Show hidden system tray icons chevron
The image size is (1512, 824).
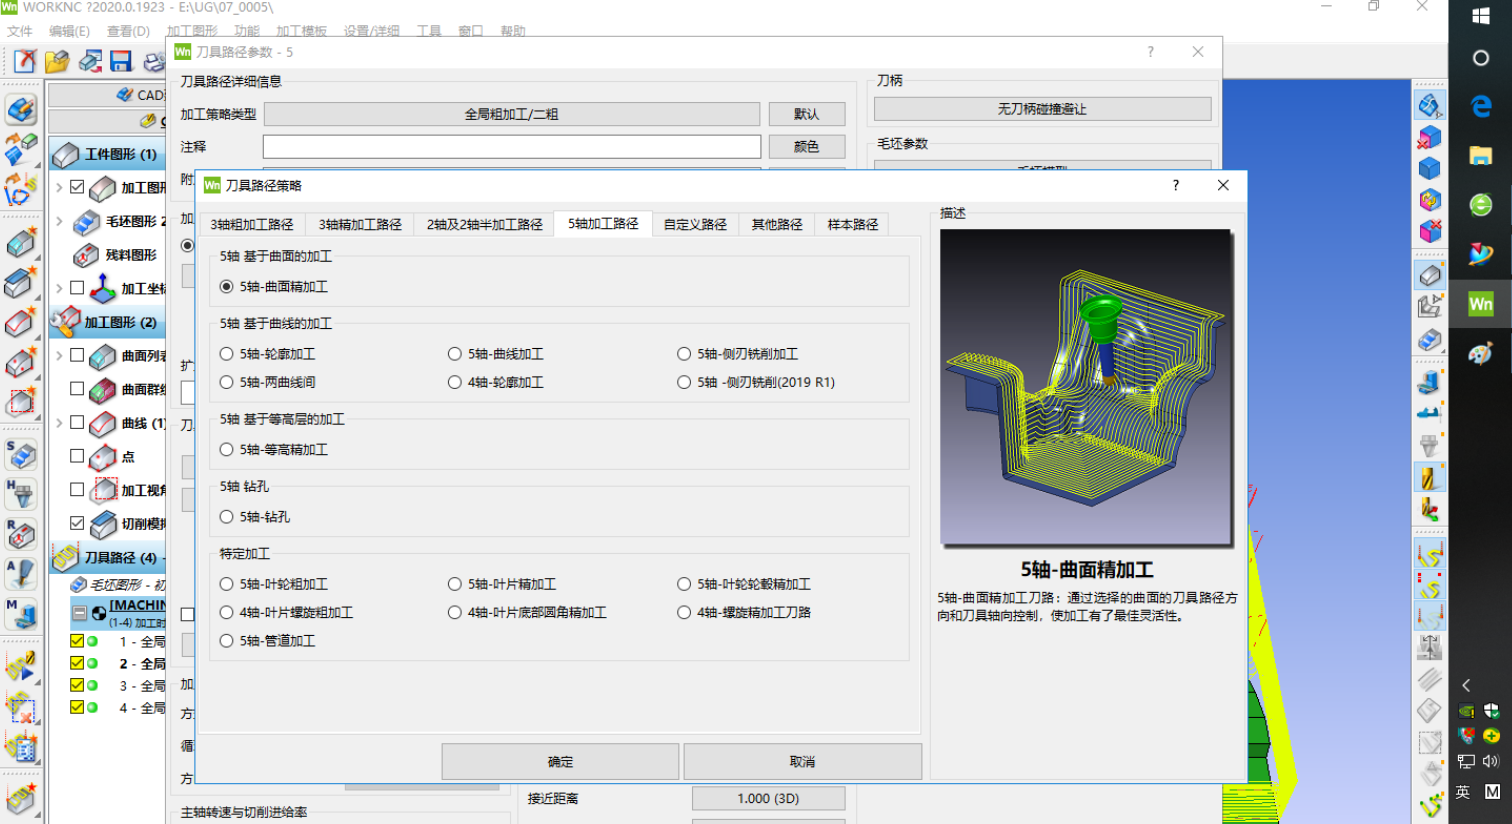point(1466,685)
